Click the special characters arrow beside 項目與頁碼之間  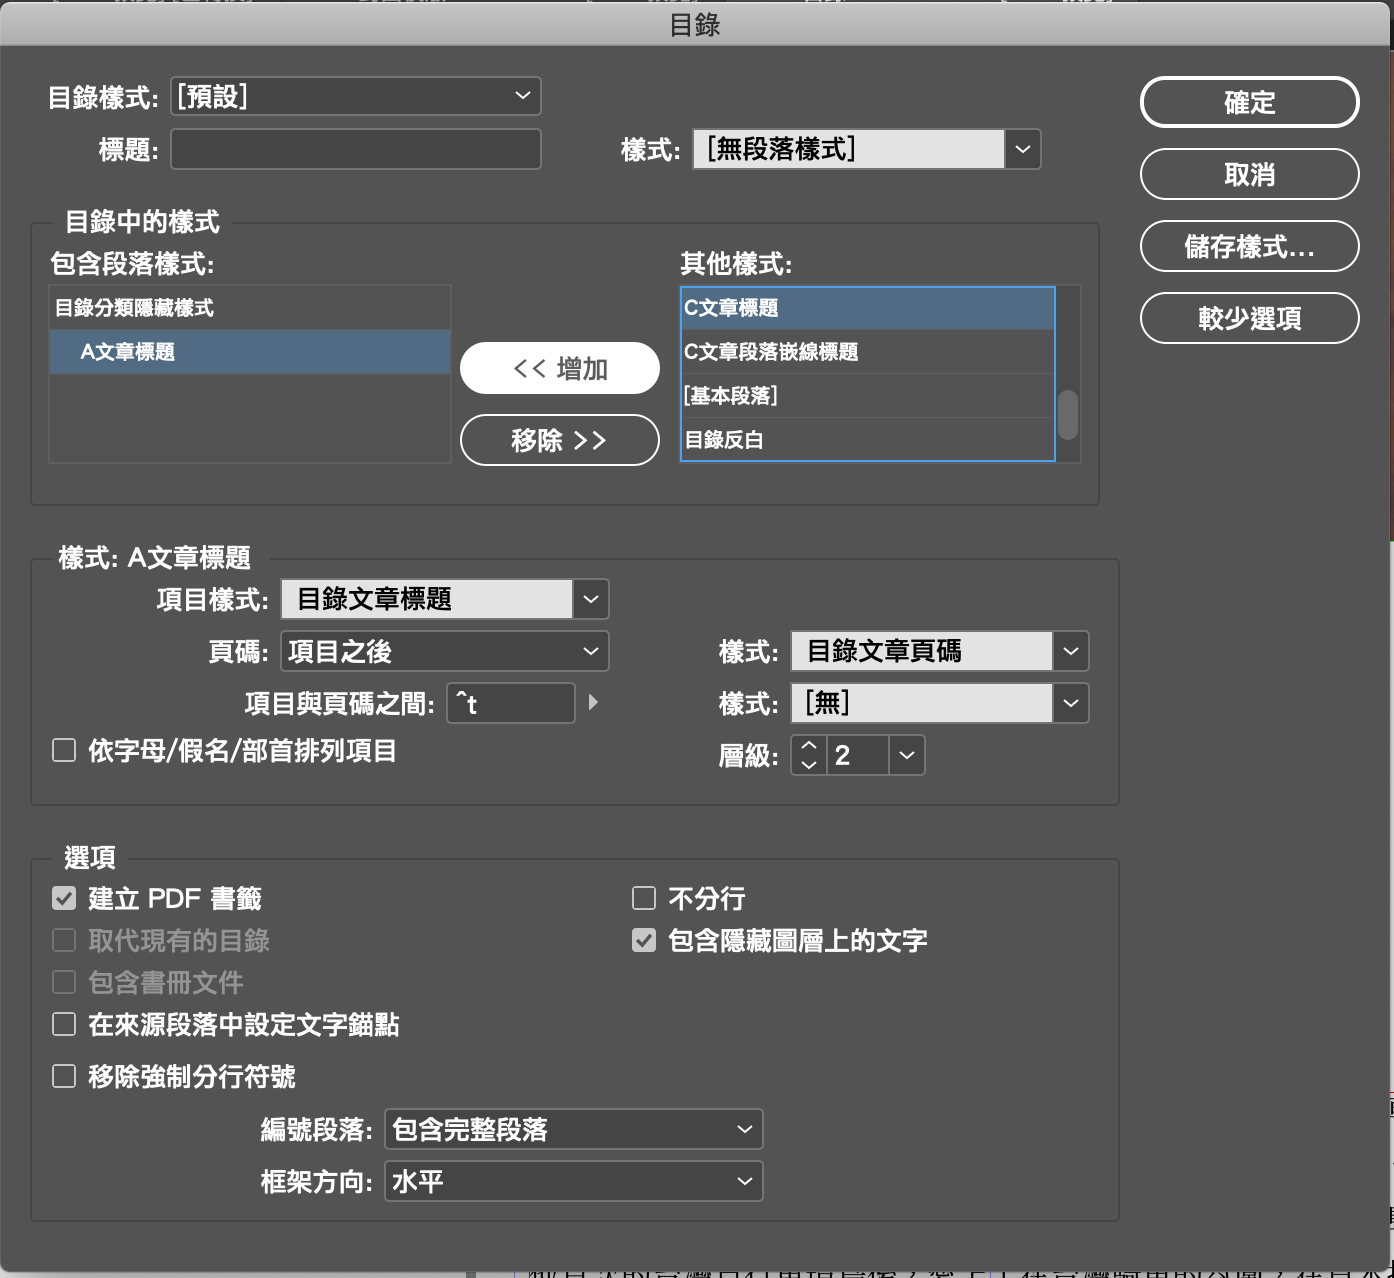click(593, 702)
